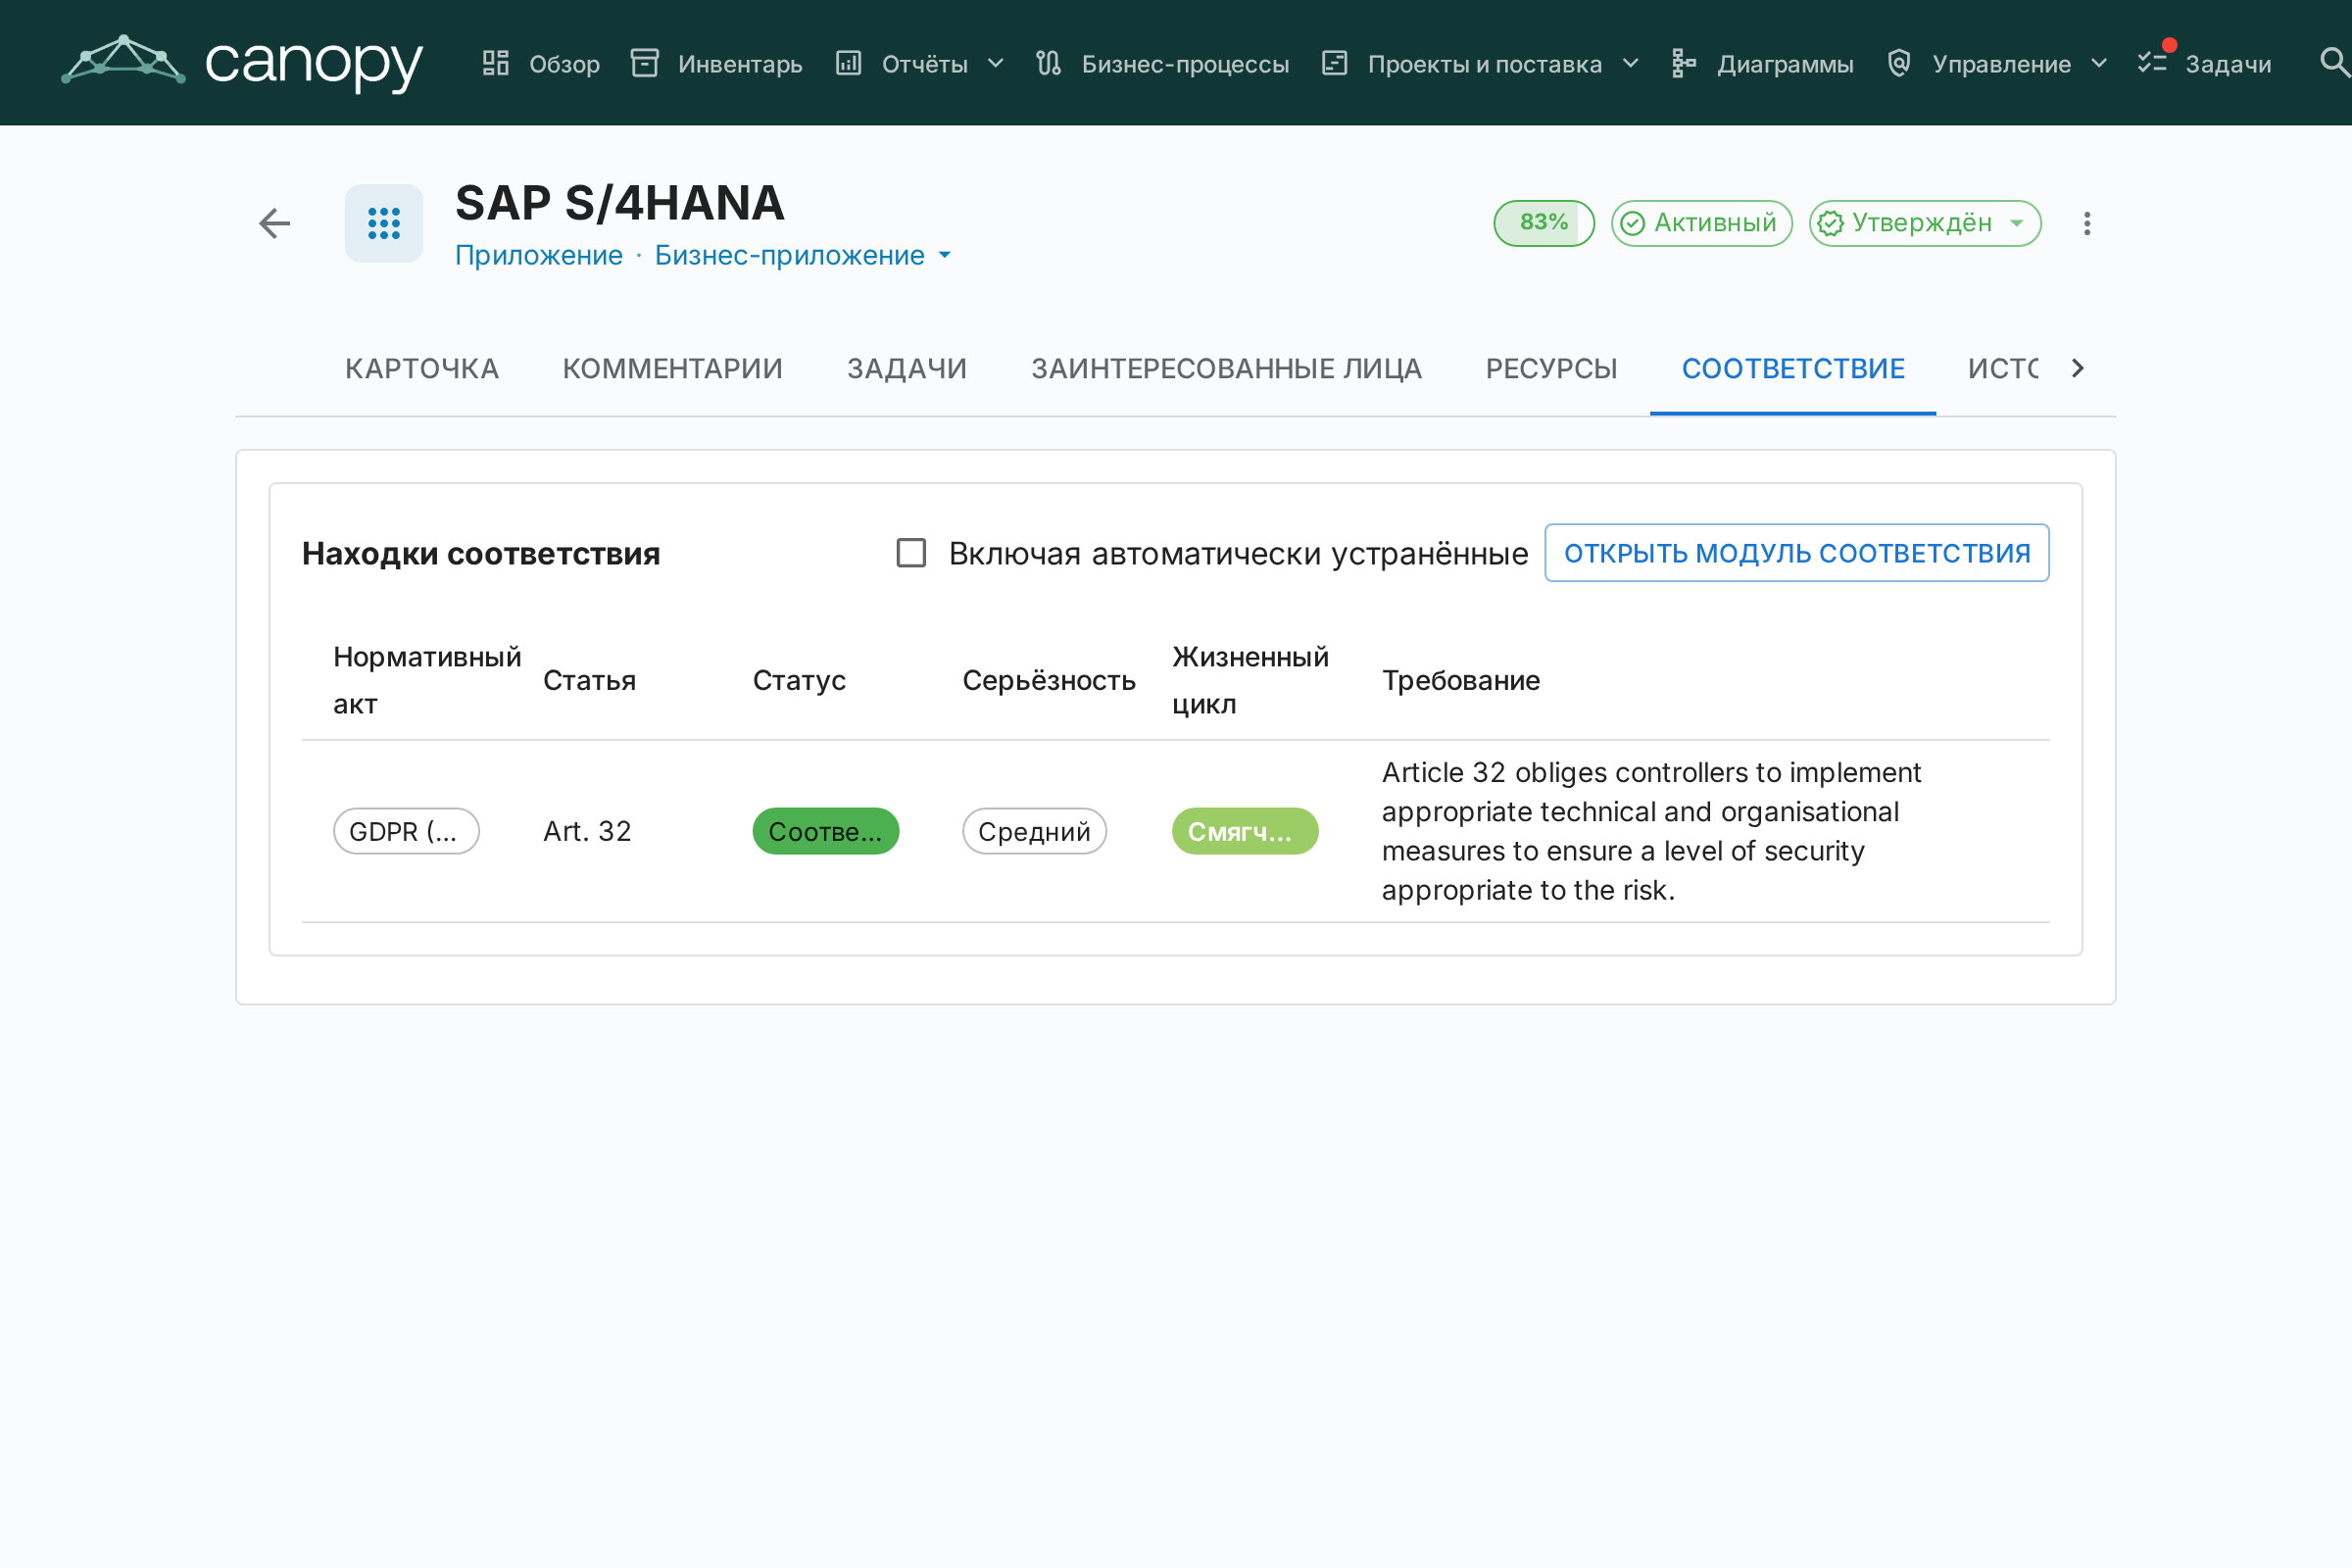Click Открыть модуль соответствия button

pyautogui.click(x=1797, y=553)
